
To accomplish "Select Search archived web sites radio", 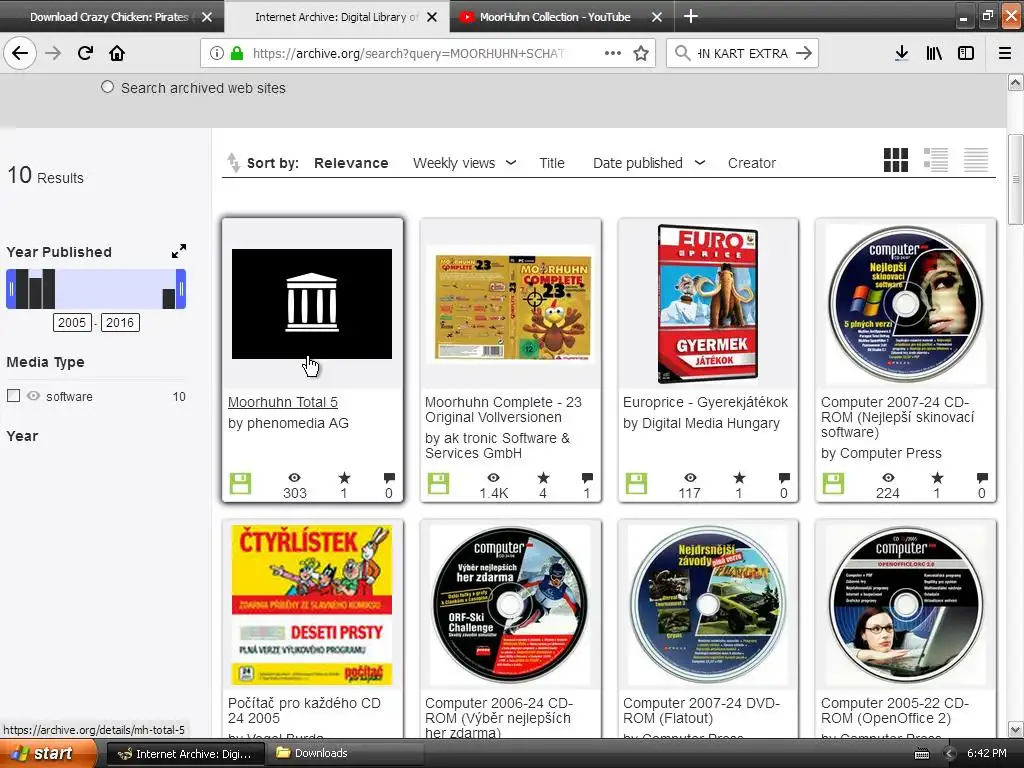I will pyautogui.click(x=108, y=87).
